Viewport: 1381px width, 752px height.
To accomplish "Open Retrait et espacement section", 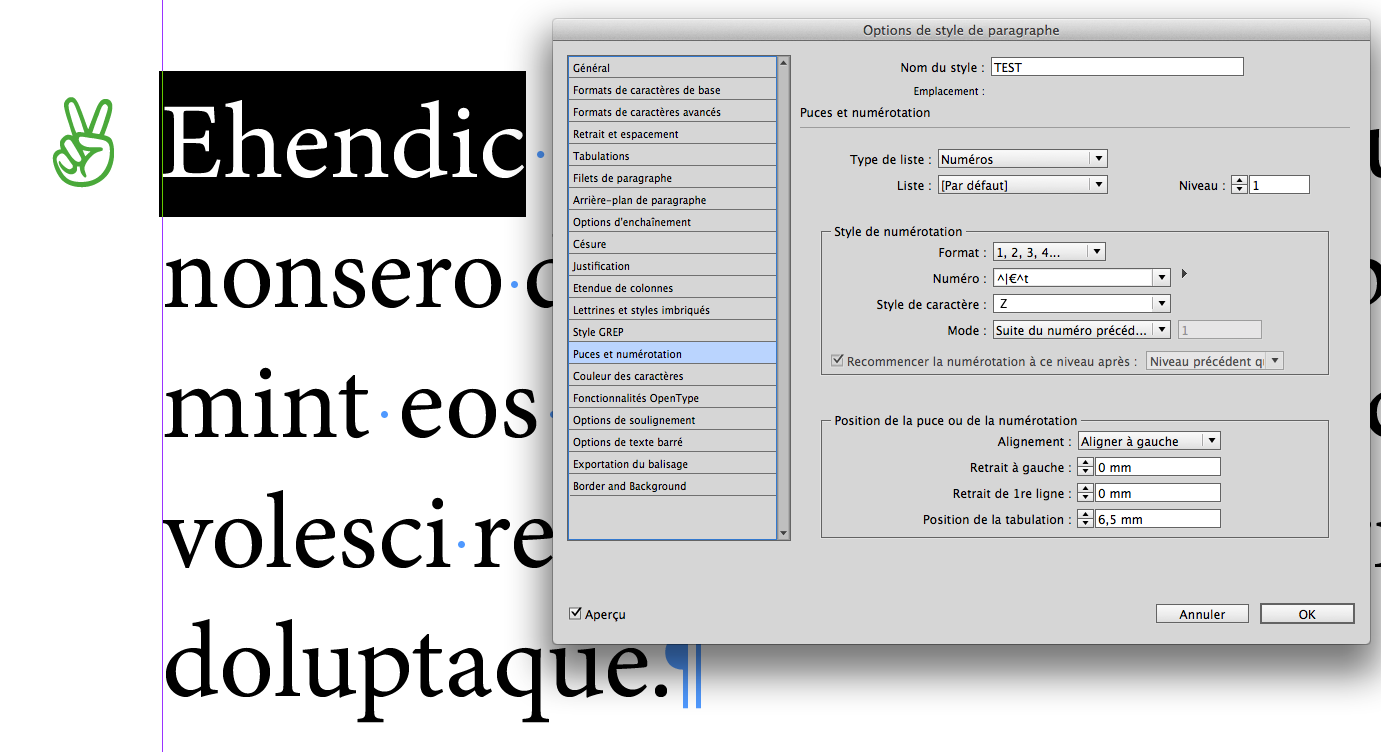I will [x=672, y=134].
